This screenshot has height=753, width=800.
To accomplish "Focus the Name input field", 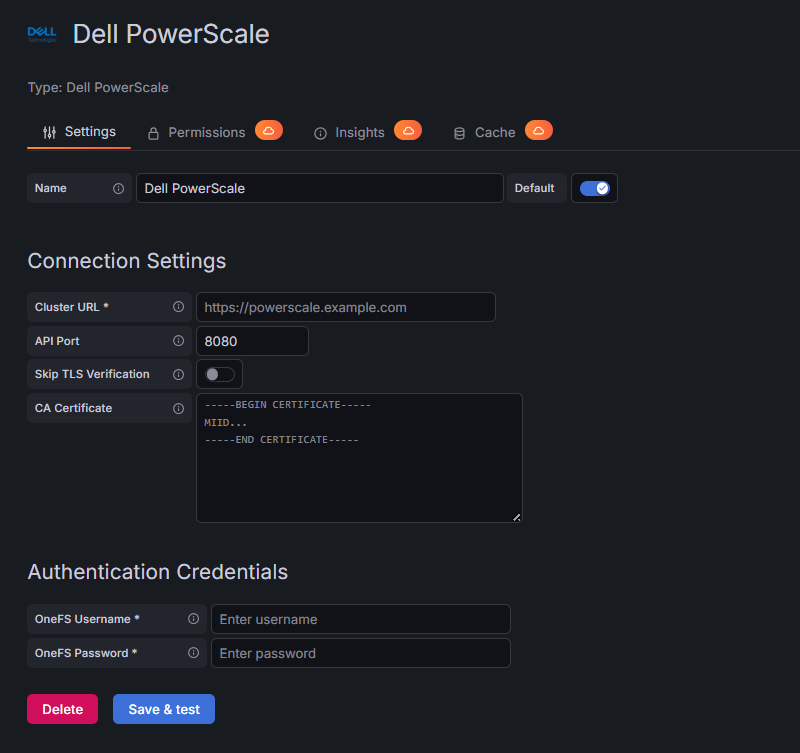I will pyautogui.click(x=320, y=188).
